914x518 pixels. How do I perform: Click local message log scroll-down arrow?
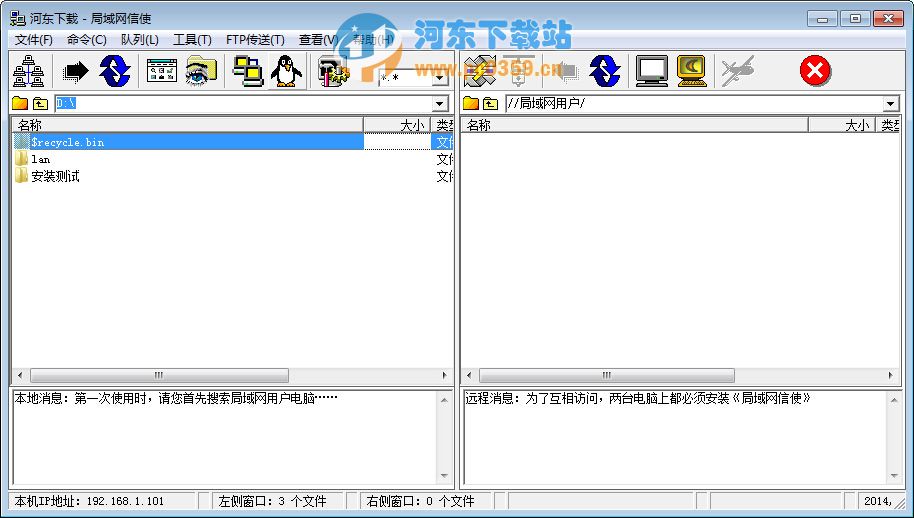click(x=444, y=476)
